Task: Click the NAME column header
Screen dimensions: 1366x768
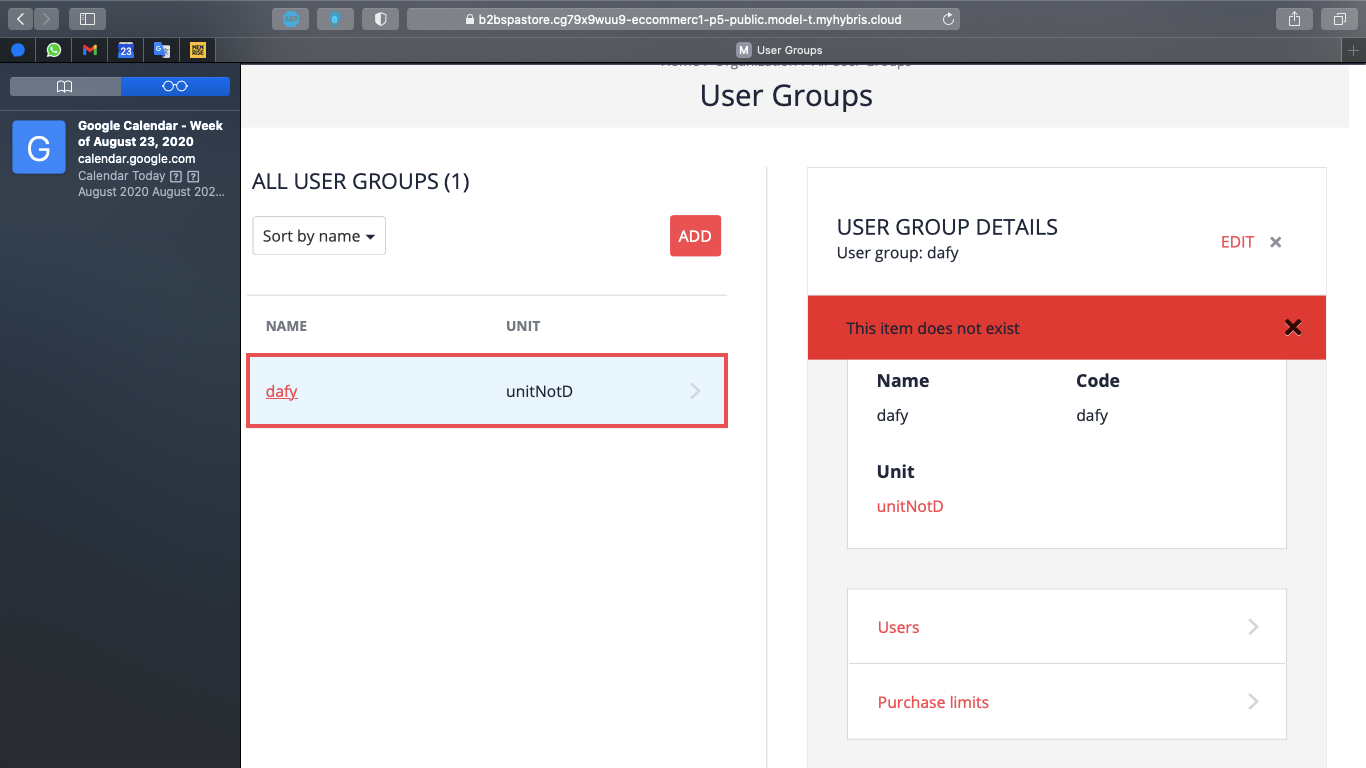Action: [286, 326]
